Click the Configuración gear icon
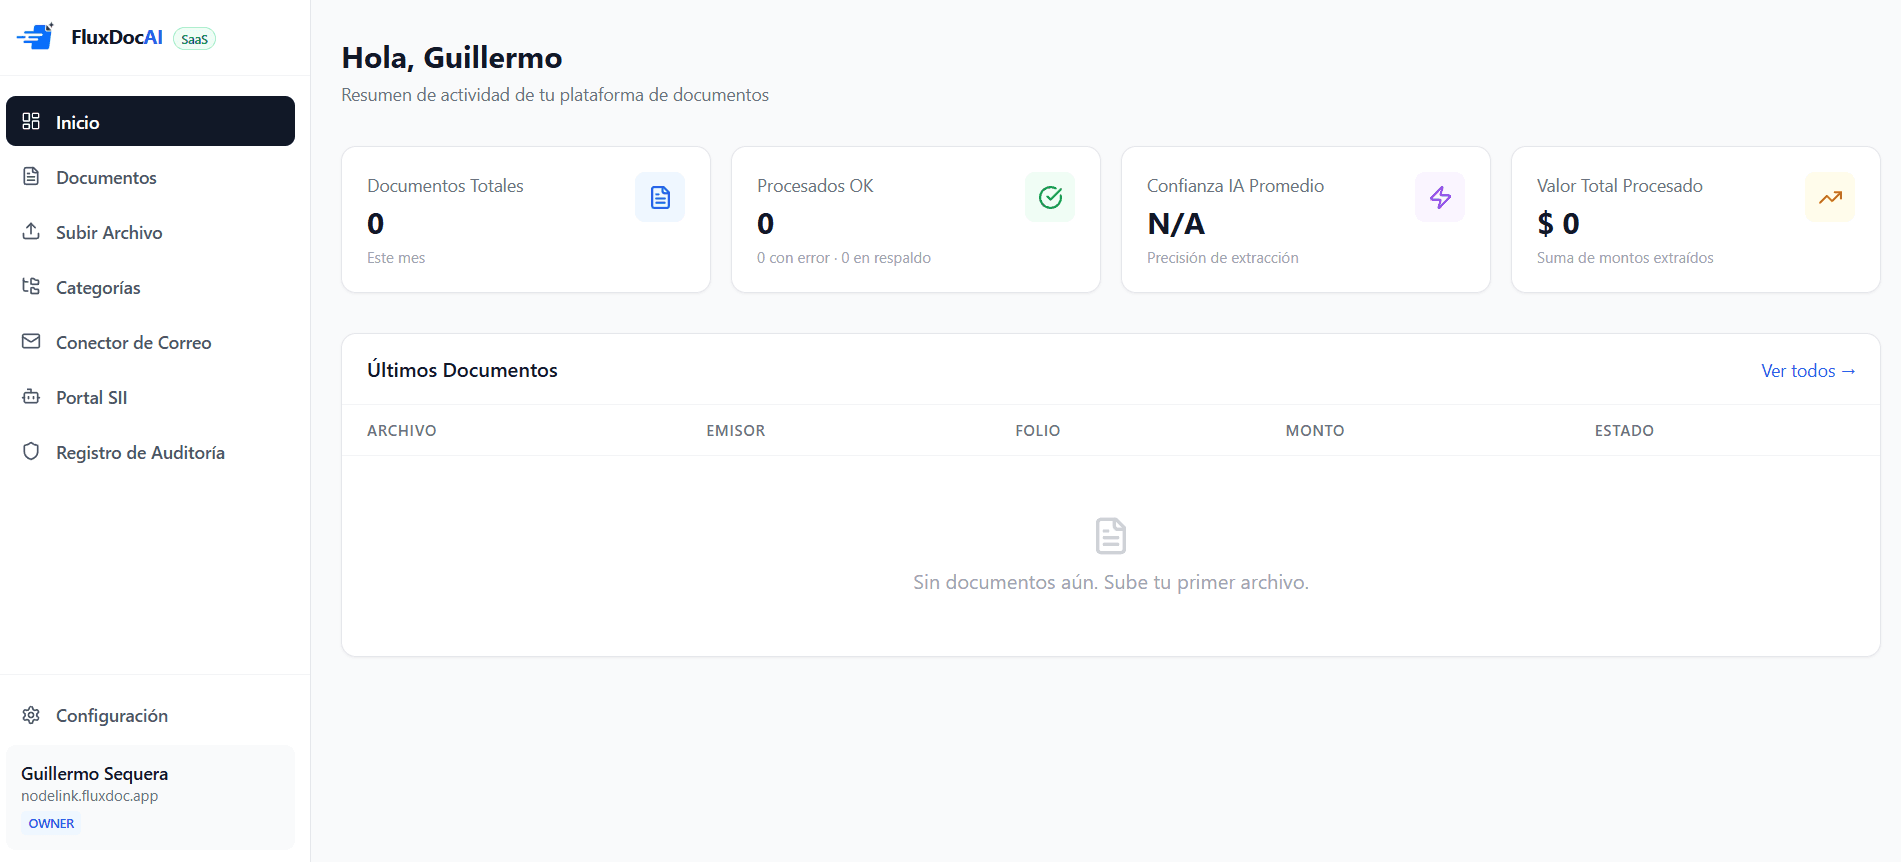Image resolution: width=1901 pixels, height=862 pixels. click(x=31, y=715)
